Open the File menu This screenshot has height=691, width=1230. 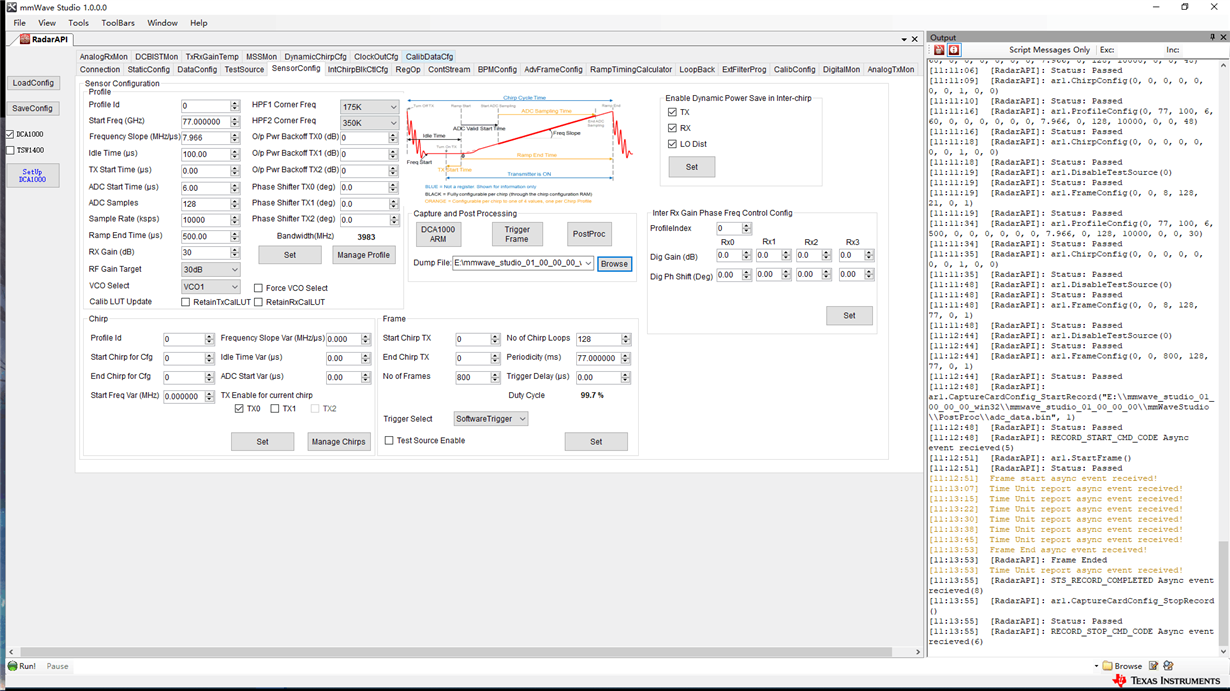click(x=19, y=23)
